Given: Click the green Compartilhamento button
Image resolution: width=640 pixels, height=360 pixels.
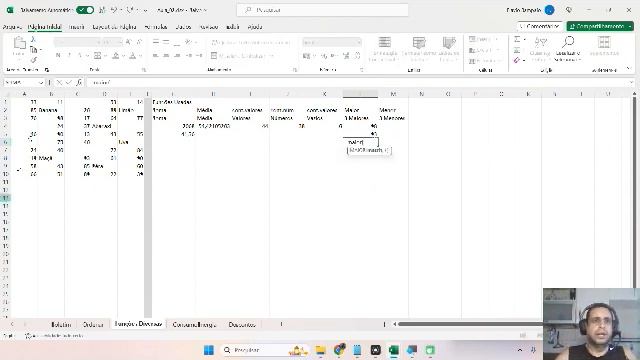Looking at the screenshot, I should [x=600, y=26].
